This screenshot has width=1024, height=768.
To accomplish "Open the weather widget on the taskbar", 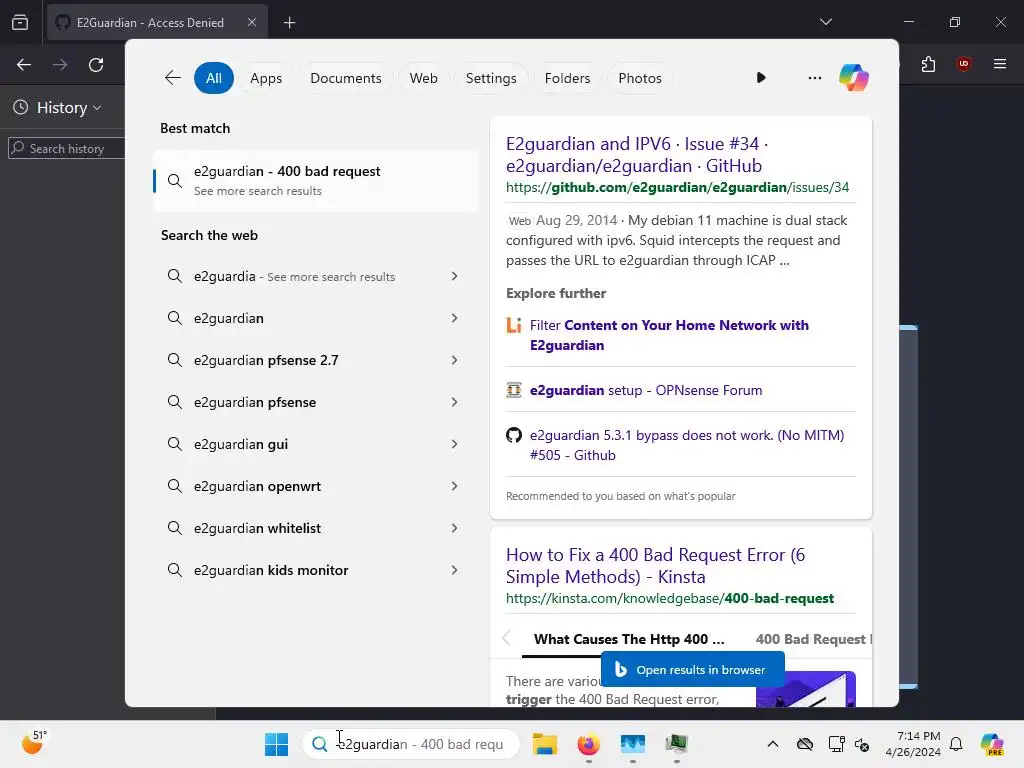I will pos(33,743).
